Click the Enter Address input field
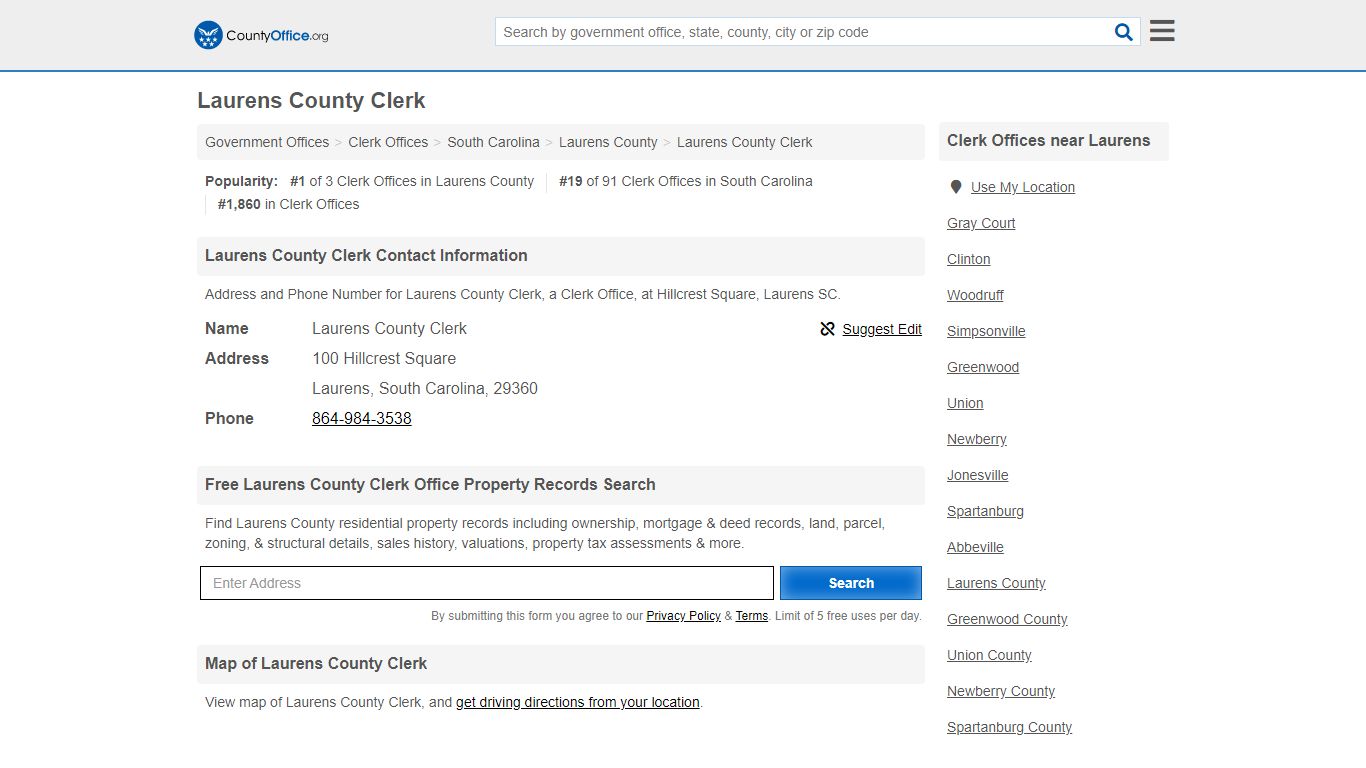1366x768 pixels. pos(487,583)
